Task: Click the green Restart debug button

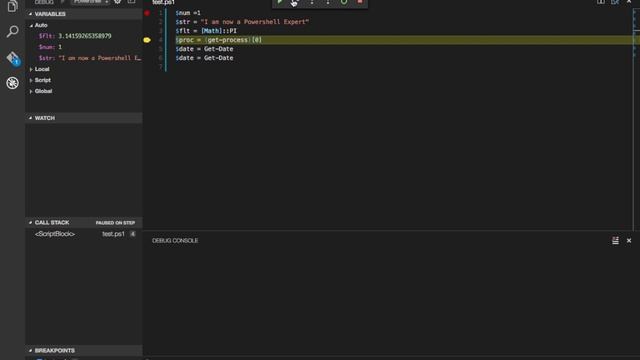Action: pos(344,2)
